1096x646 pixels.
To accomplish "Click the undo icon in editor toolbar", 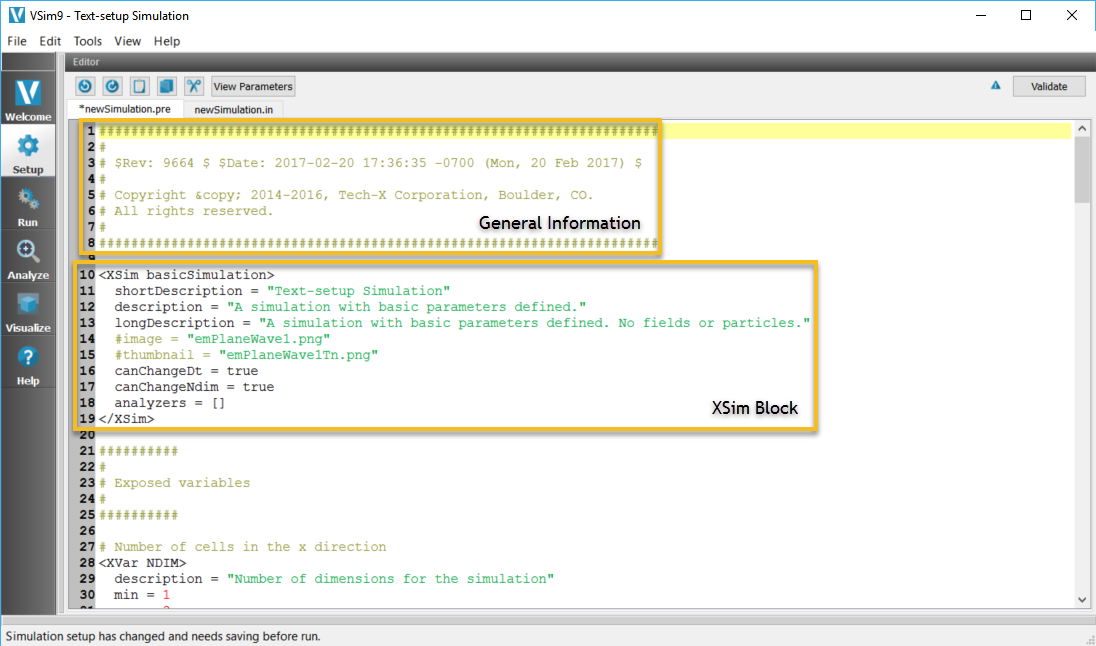I will pos(85,86).
